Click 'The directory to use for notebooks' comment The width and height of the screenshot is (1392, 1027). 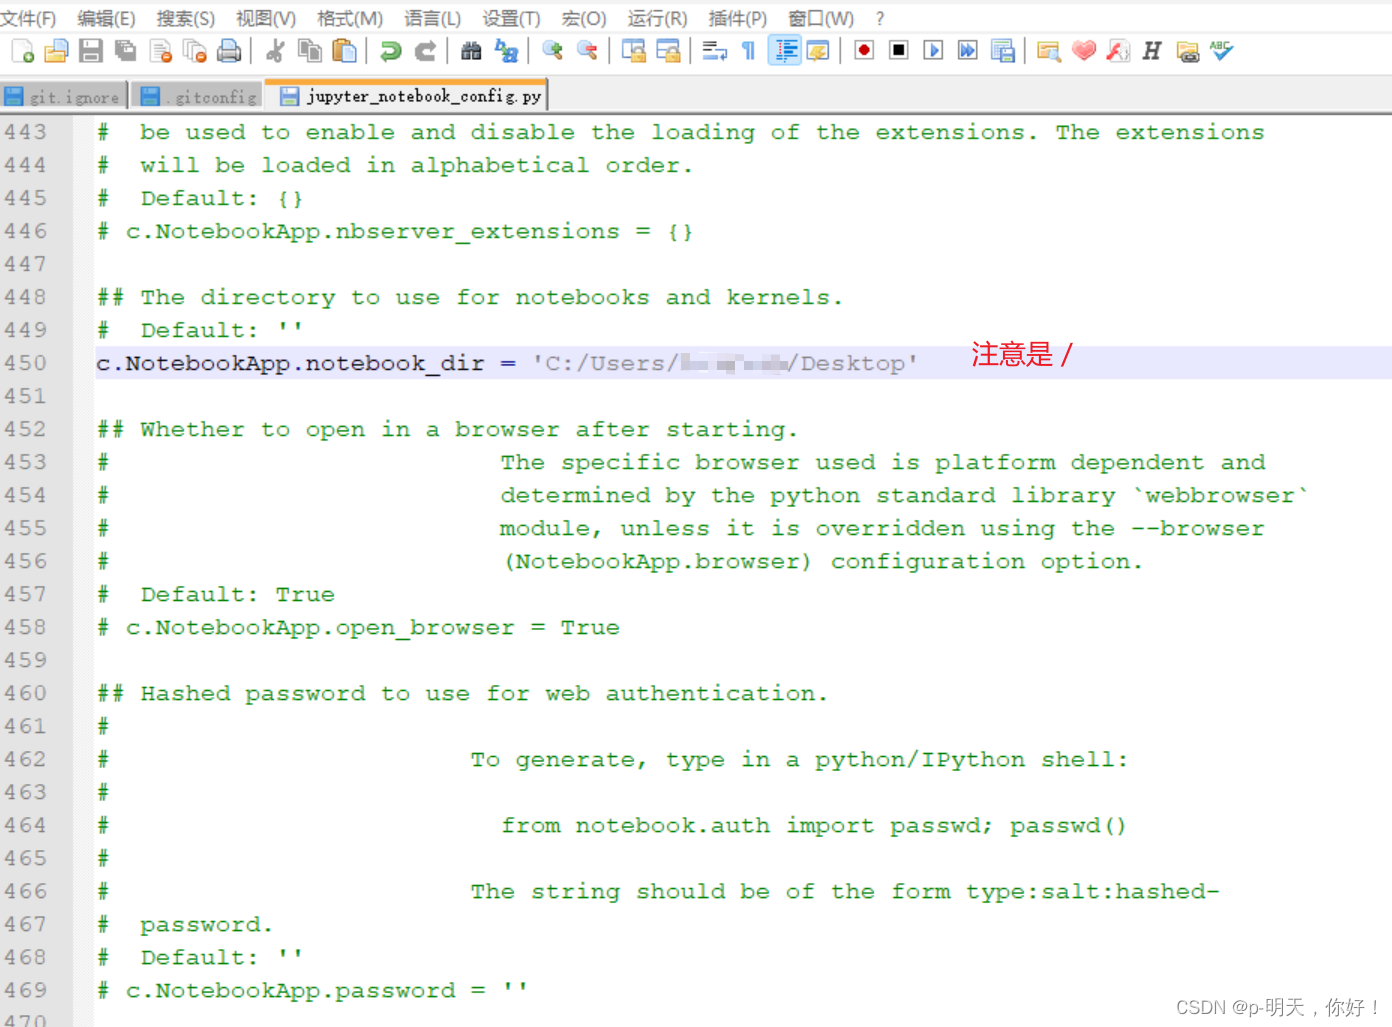click(x=470, y=297)
